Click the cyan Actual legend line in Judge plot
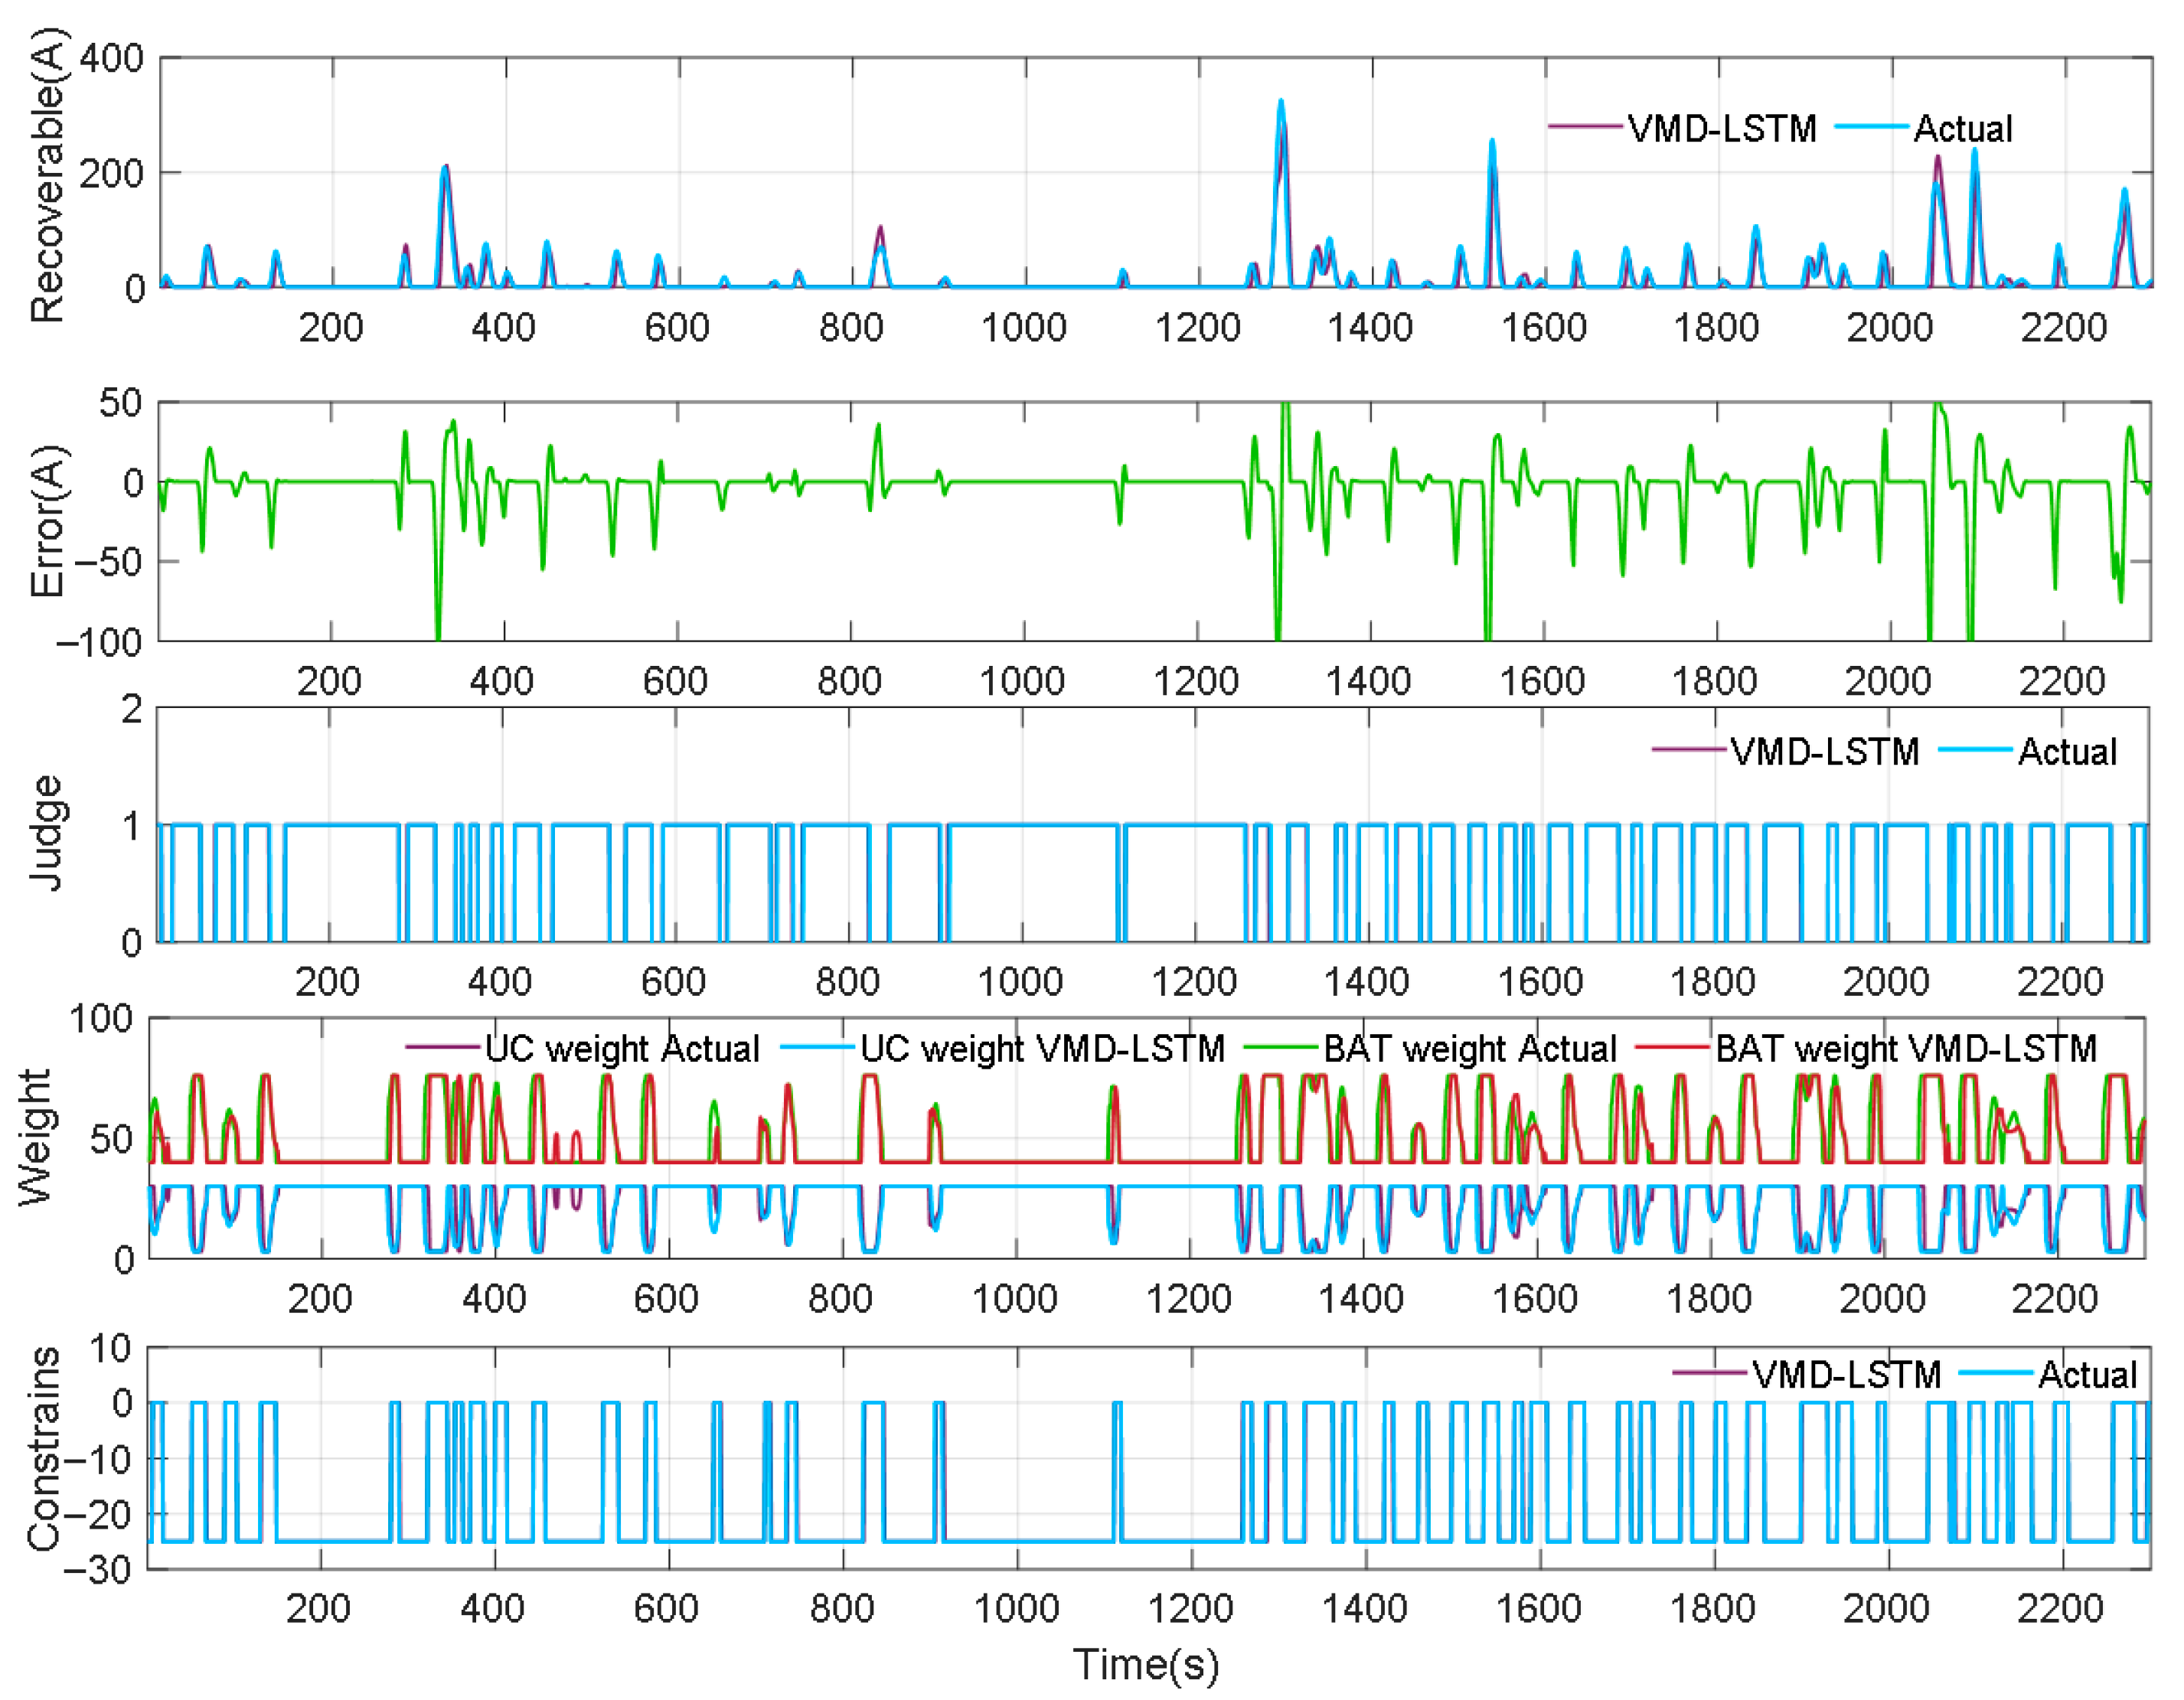This screenshot has height=1700, width=2184. click(x=1975, y=750)
